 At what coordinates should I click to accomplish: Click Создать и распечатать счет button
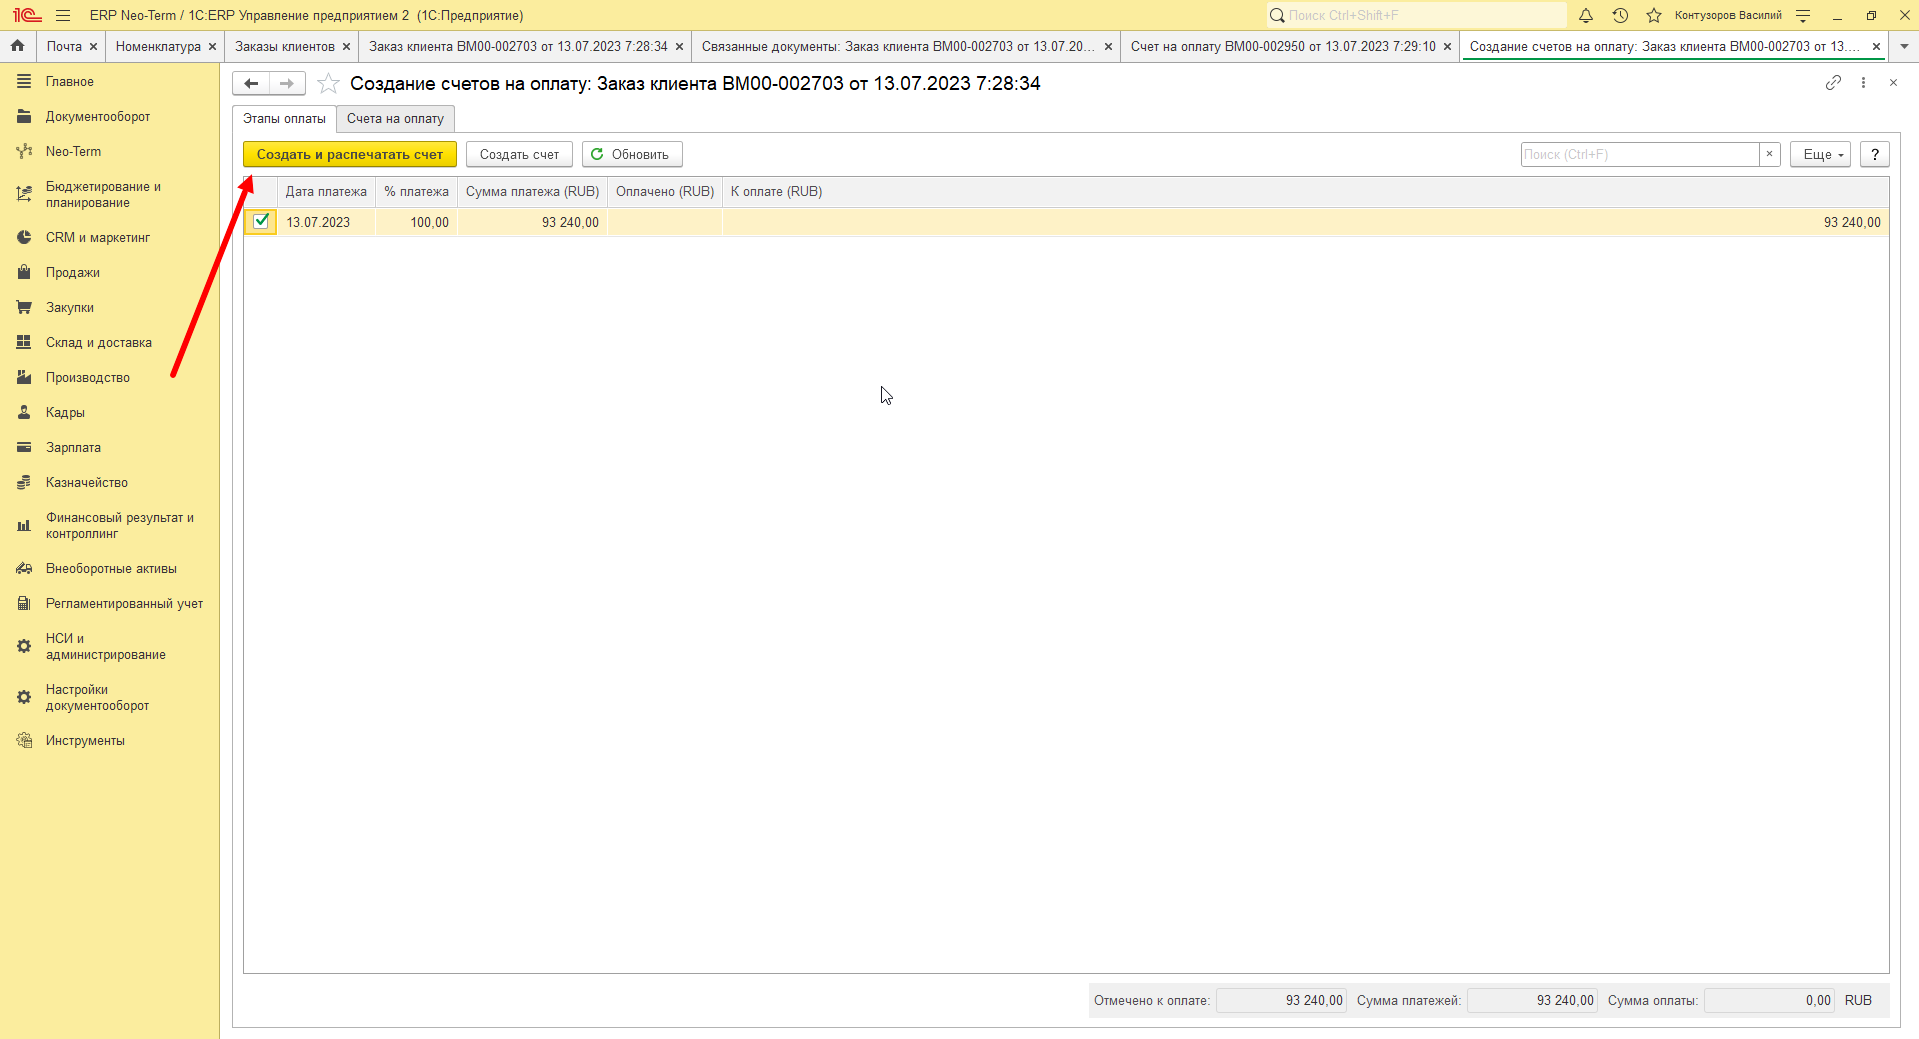pos(350,154)
